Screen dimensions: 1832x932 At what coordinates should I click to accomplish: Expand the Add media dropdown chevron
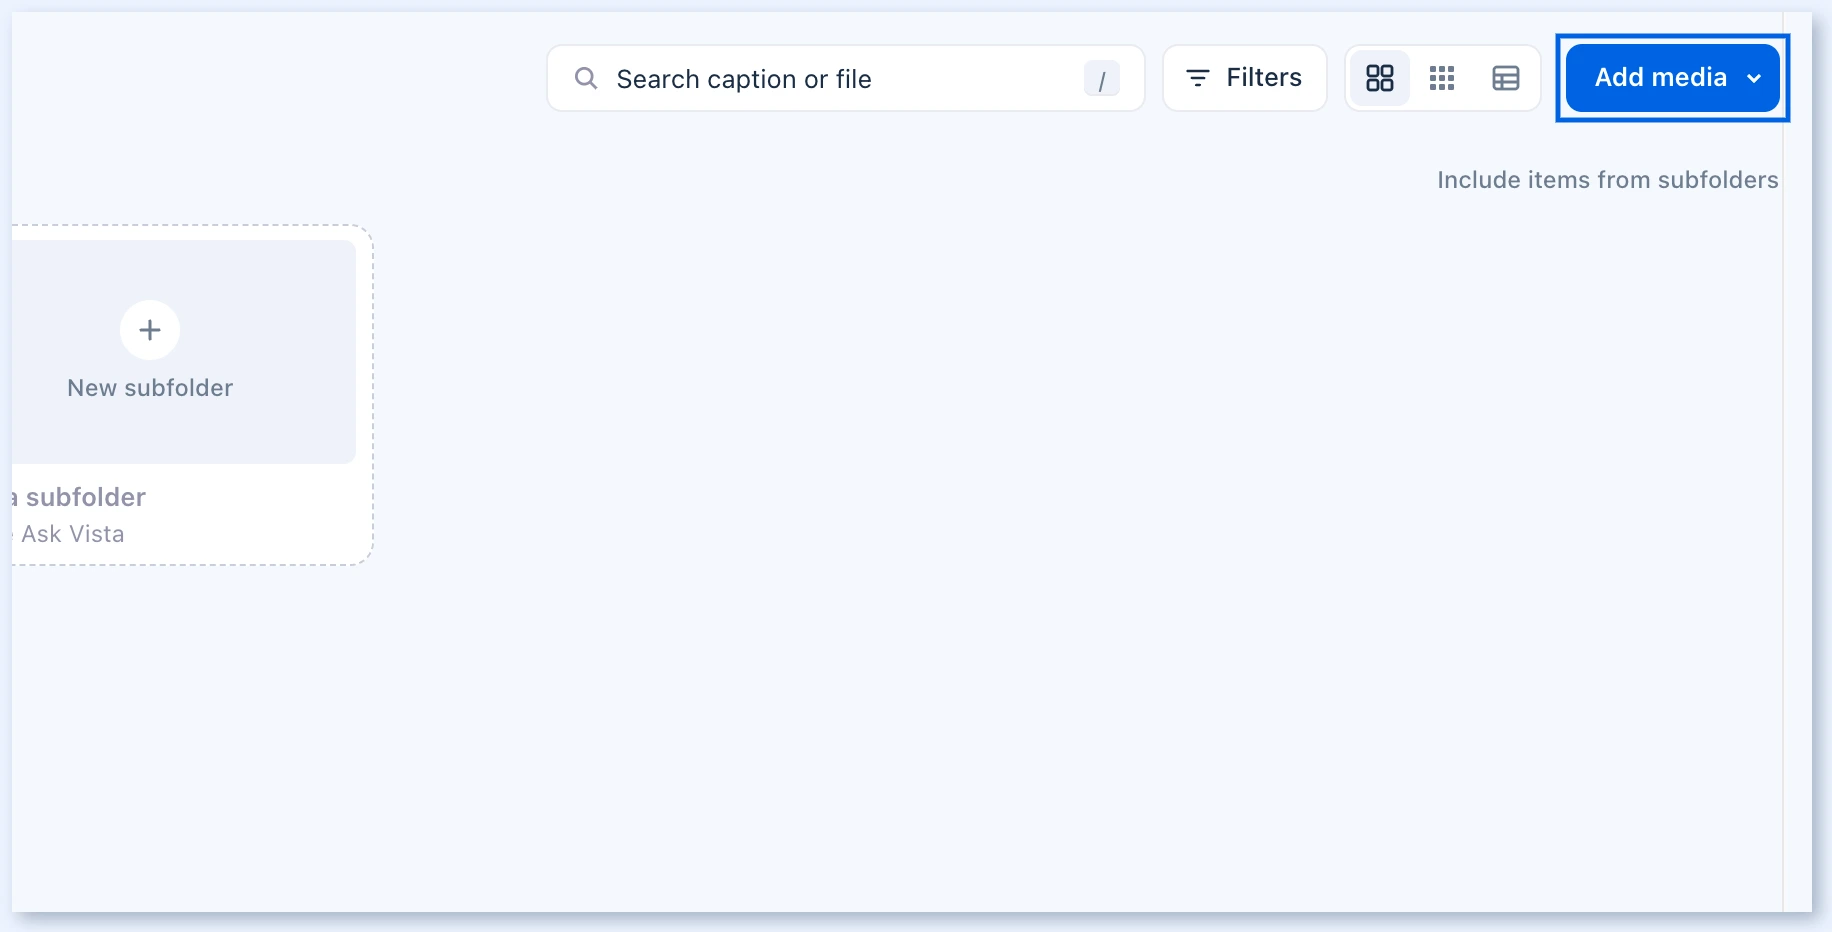pos(1754,78)
